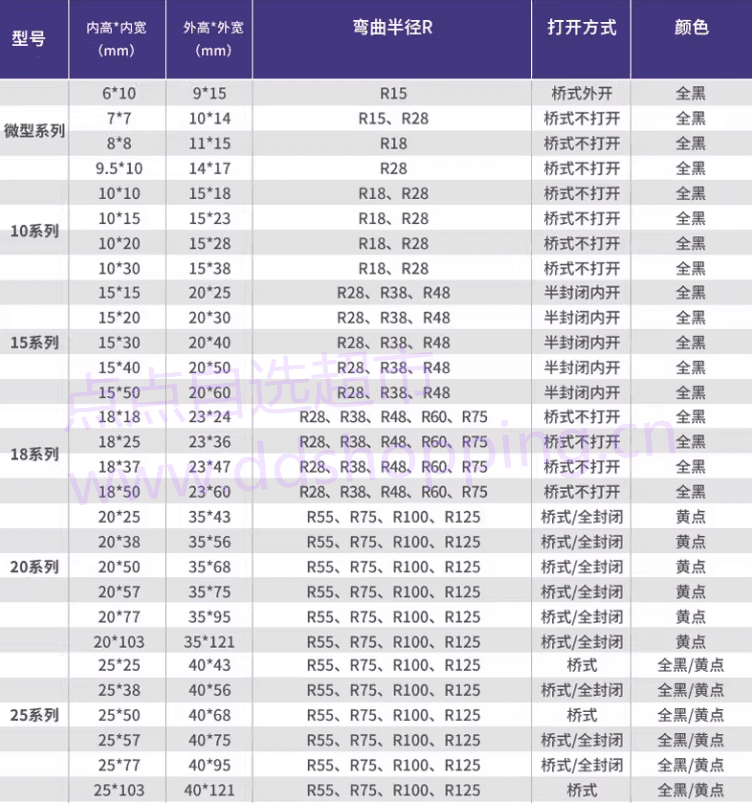
Task: Click the outer size cell '40*121'
Action: (x=210, y=790)
